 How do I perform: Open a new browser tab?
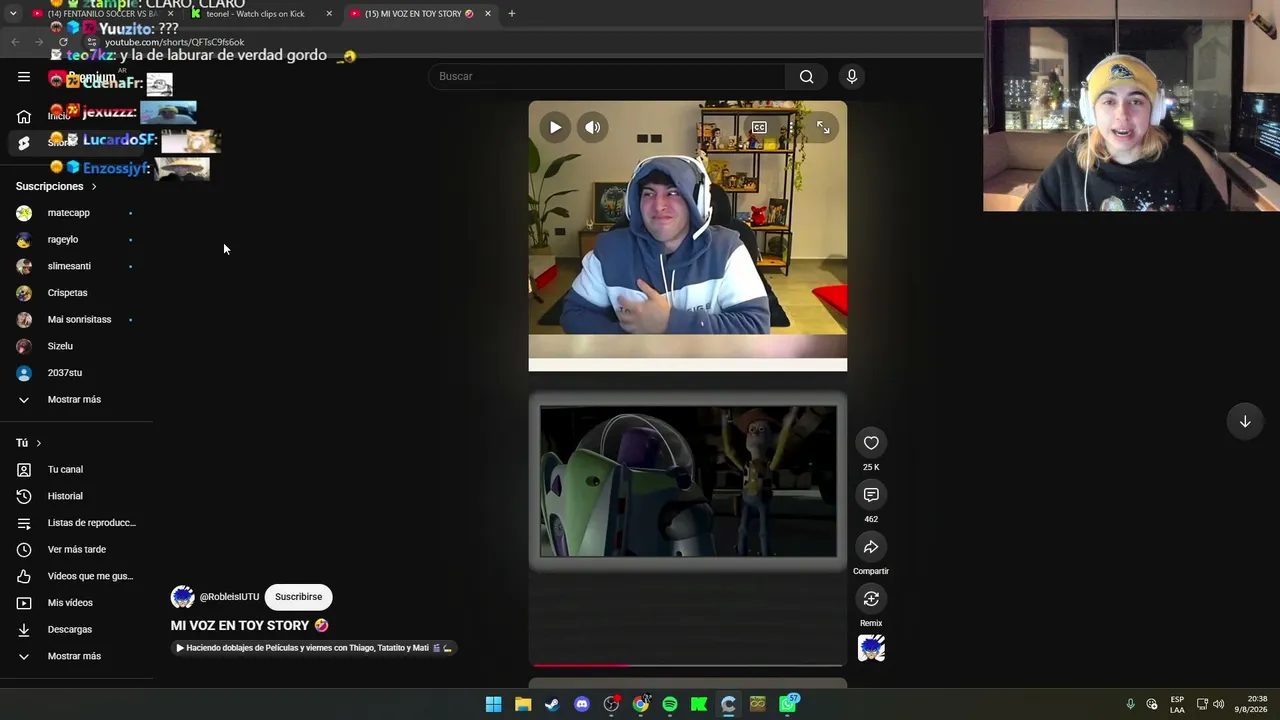tap(512, 14)
